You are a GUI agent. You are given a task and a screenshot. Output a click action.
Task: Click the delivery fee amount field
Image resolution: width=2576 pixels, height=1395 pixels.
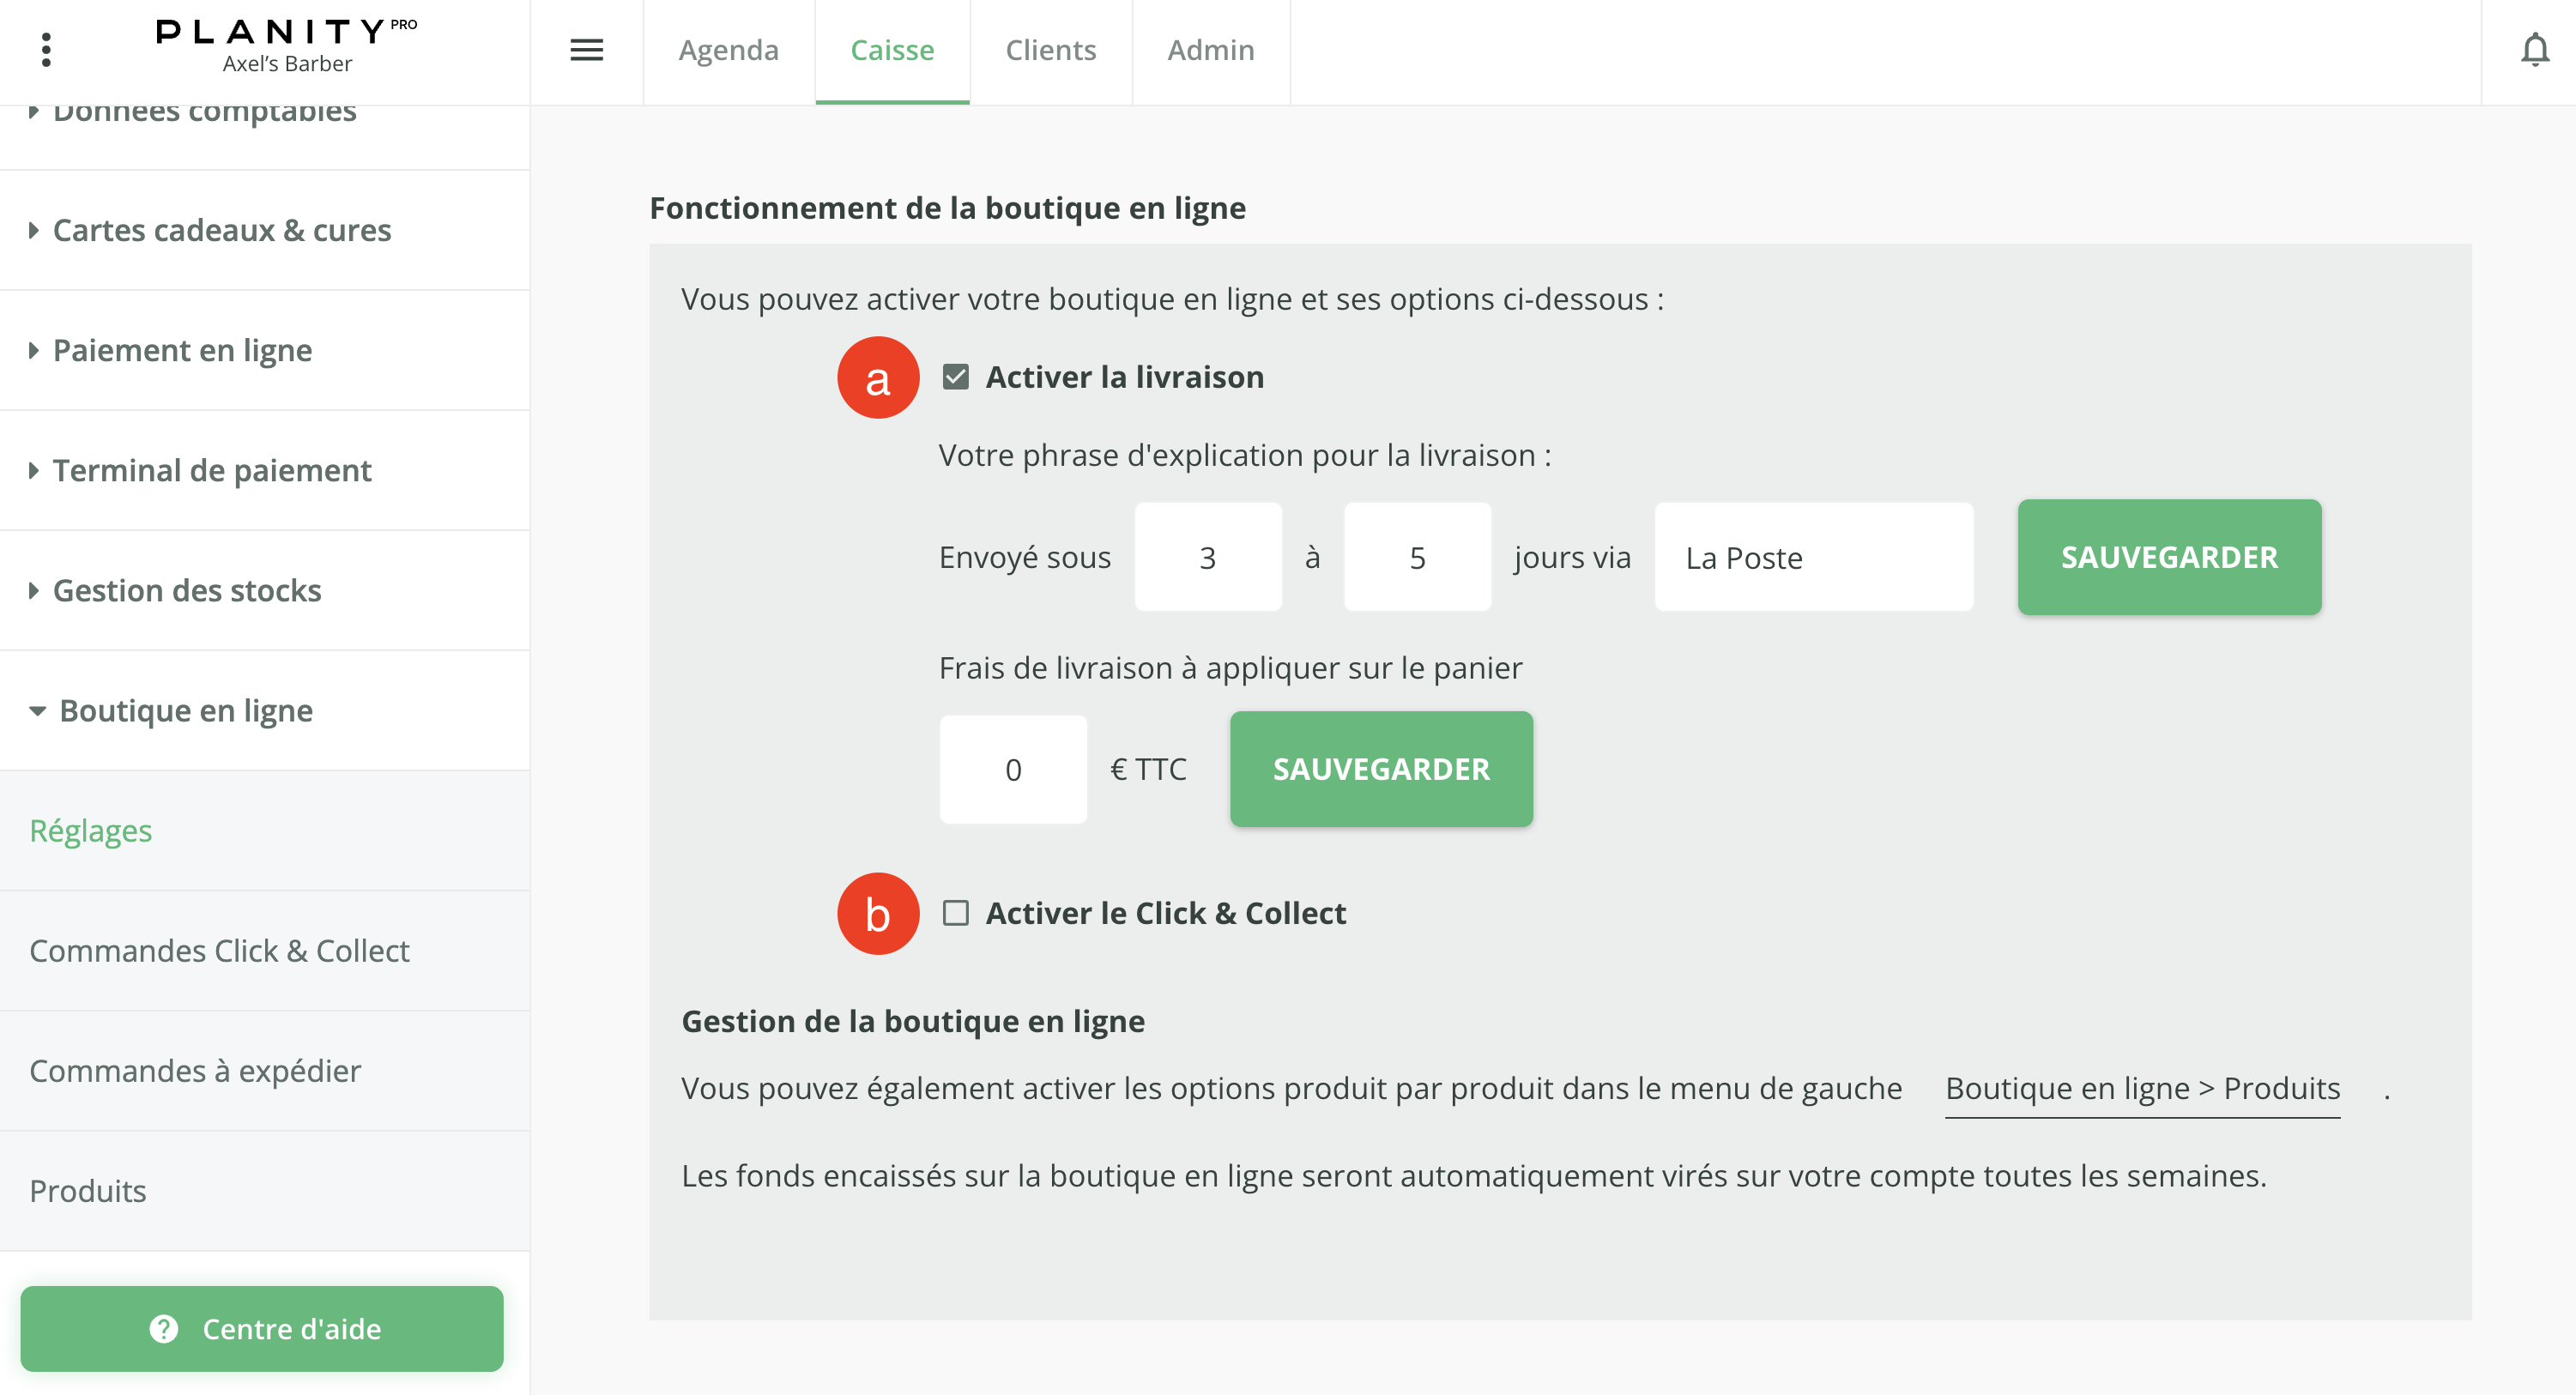coord(1012,769)
